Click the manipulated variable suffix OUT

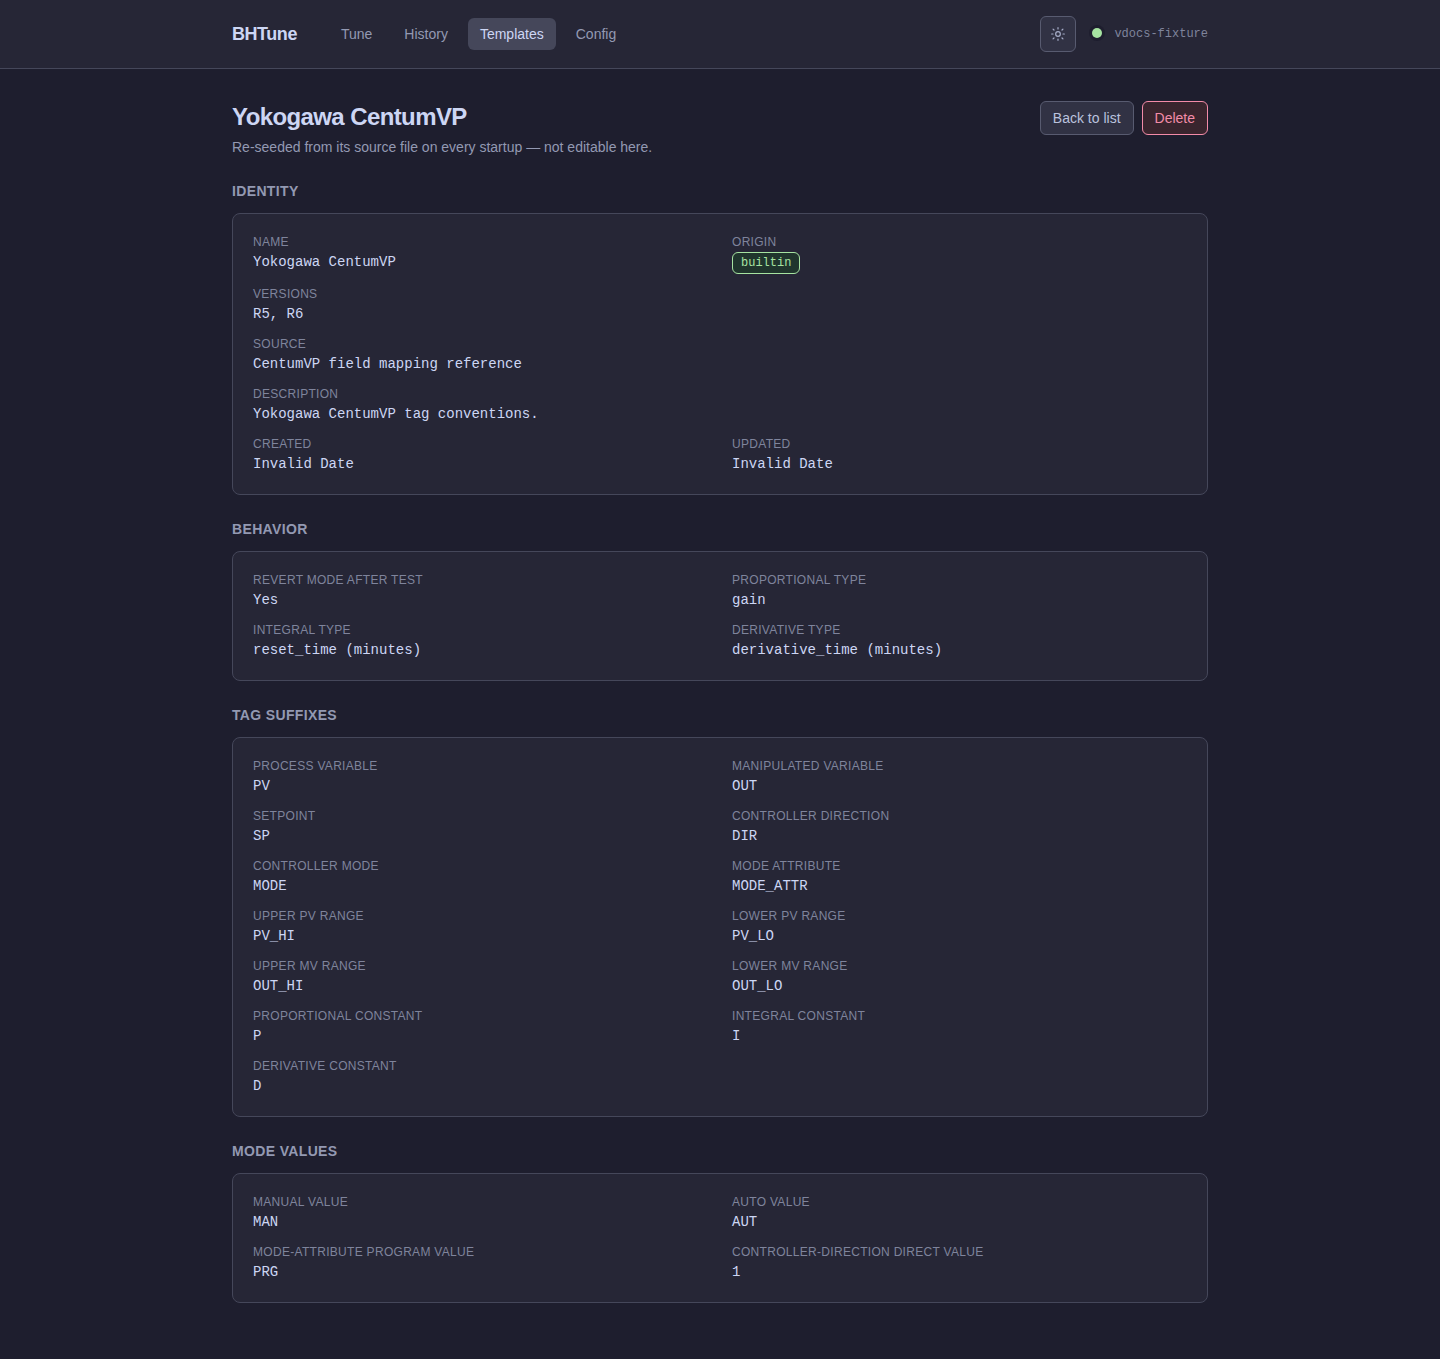pyautogui.click(x=744, y=786)
